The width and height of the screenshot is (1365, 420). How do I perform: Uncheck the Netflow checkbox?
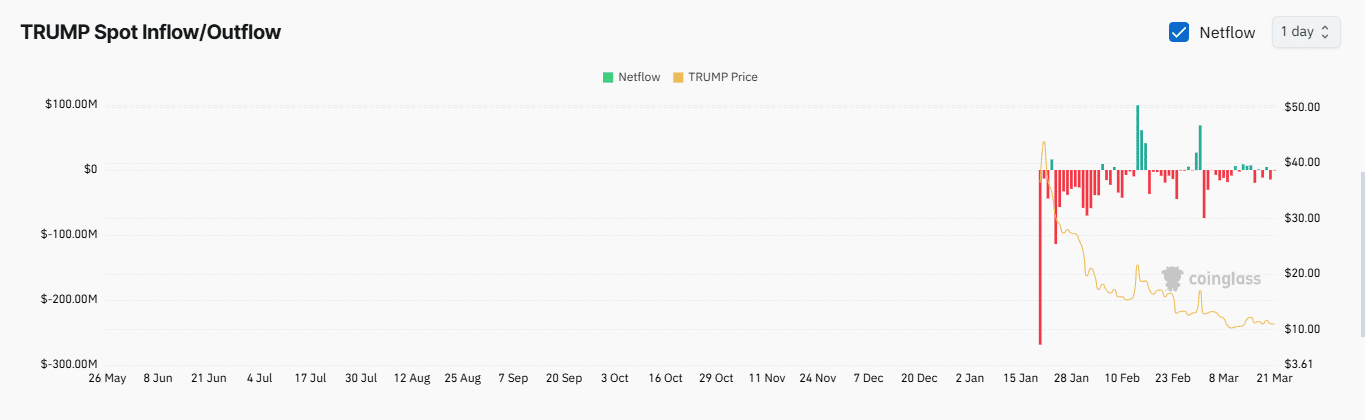click(1179, 32)
